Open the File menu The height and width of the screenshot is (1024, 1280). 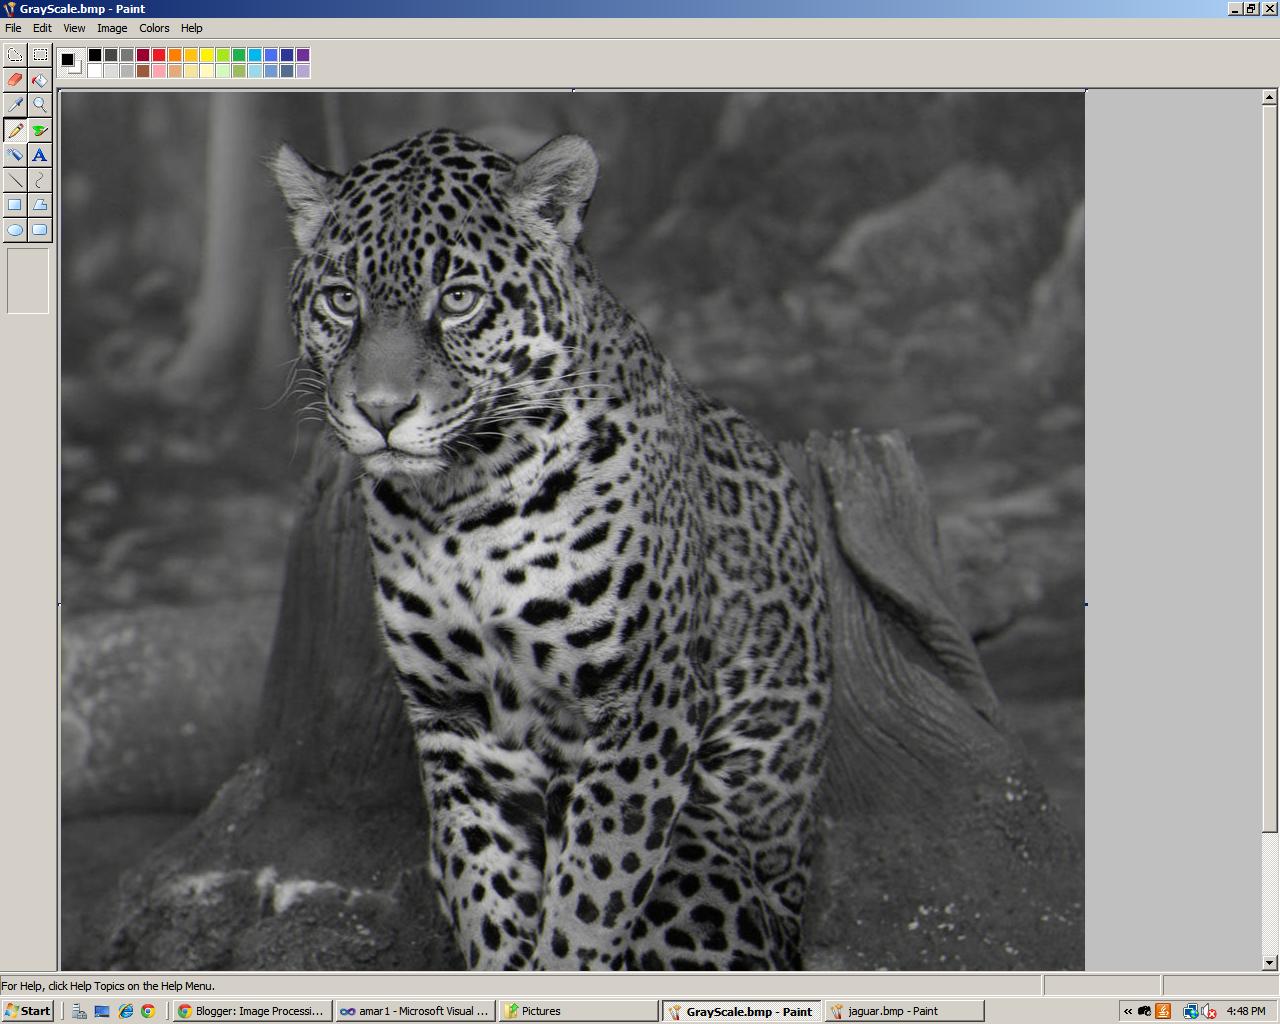pyautogui.click(x=13, y=28)
